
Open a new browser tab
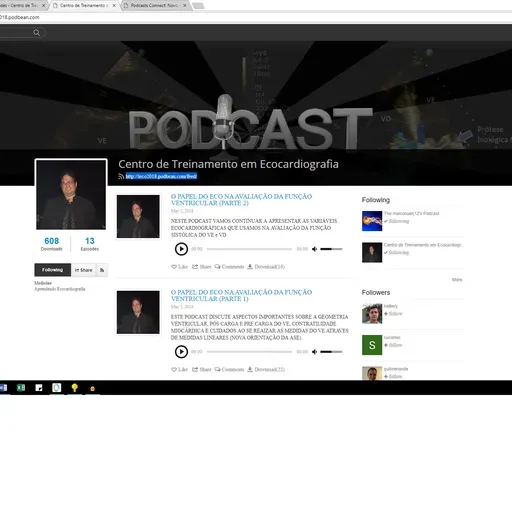point(198,6)
